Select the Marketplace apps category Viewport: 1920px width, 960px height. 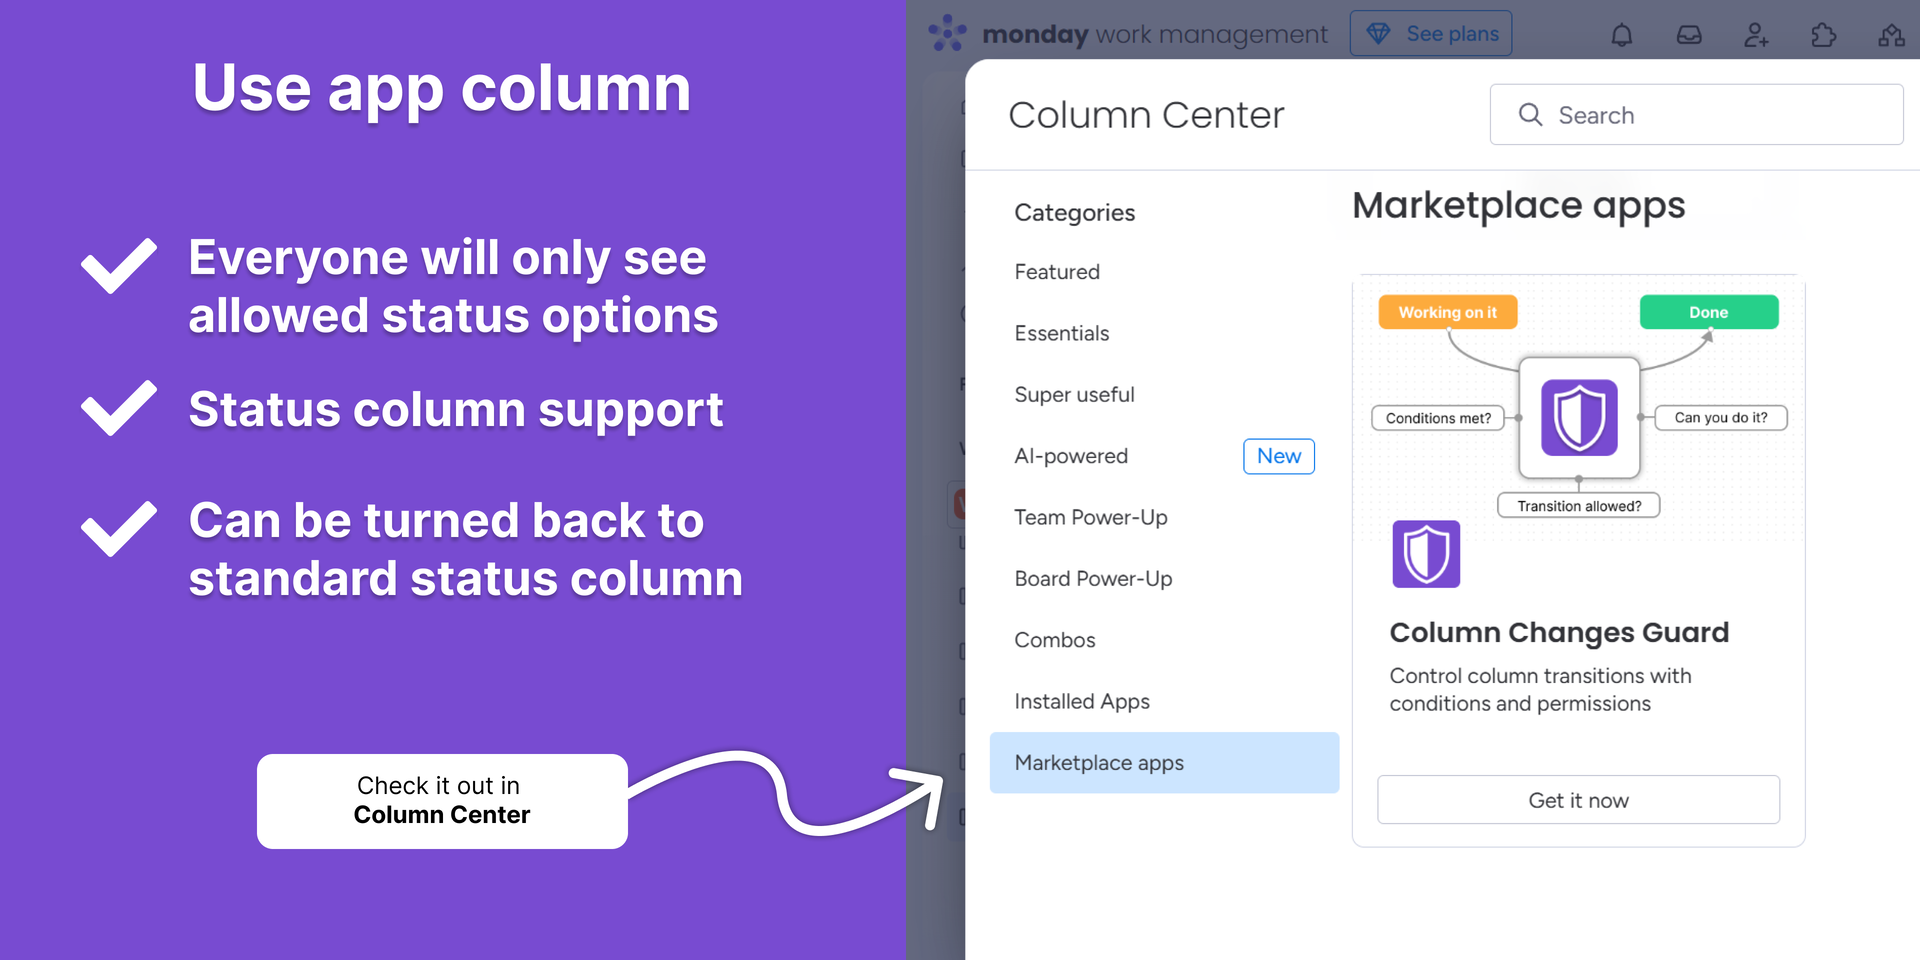point(1164,763)
